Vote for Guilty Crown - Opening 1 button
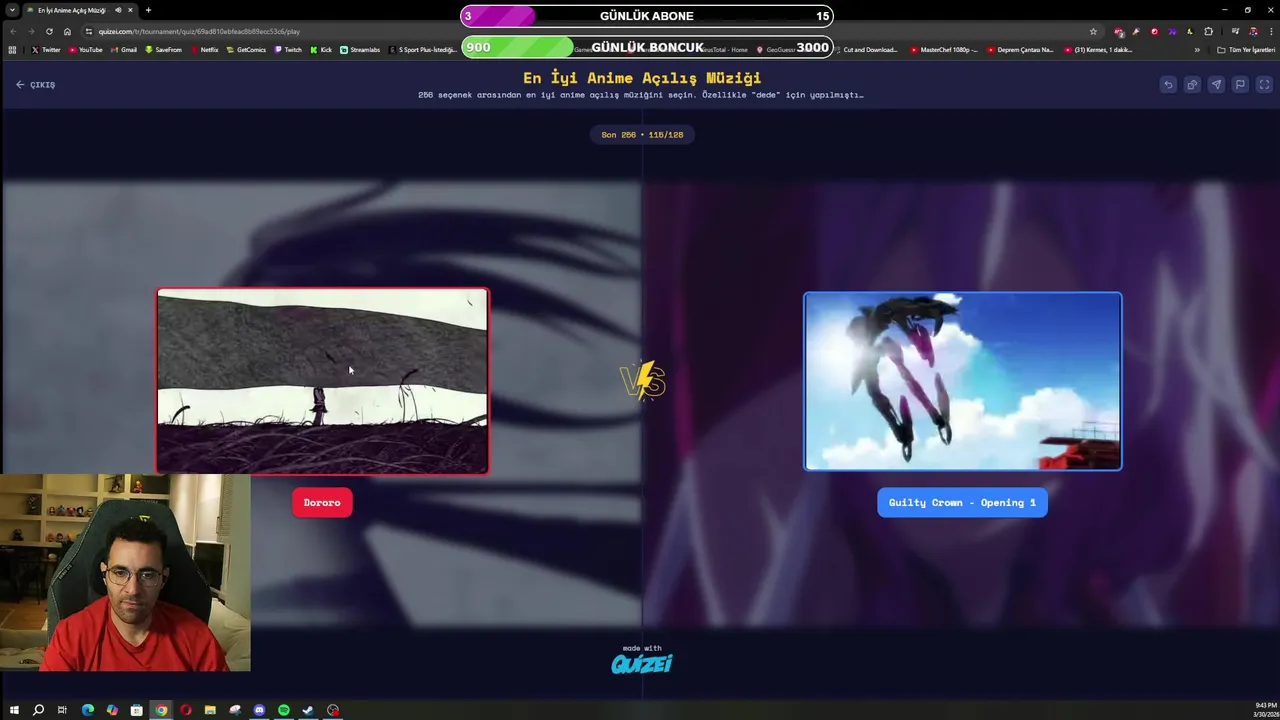Image resolution: width=1280 pixels, height=720 pixels. (x=962, y=503)
